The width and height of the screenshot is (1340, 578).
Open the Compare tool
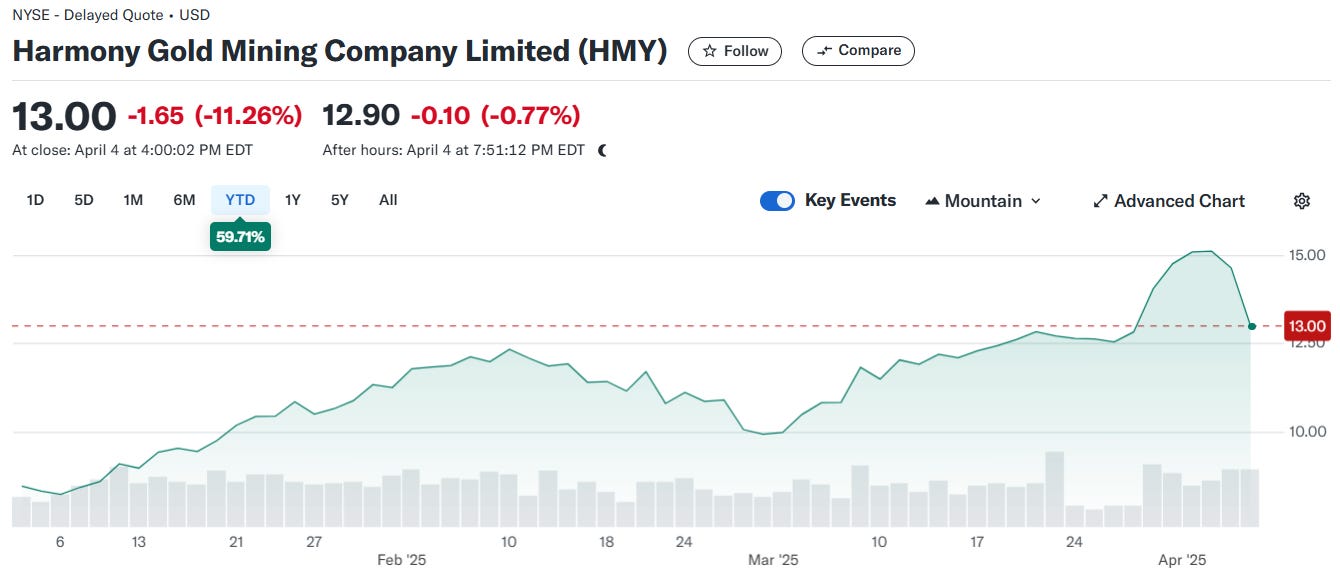coord(858,51)
